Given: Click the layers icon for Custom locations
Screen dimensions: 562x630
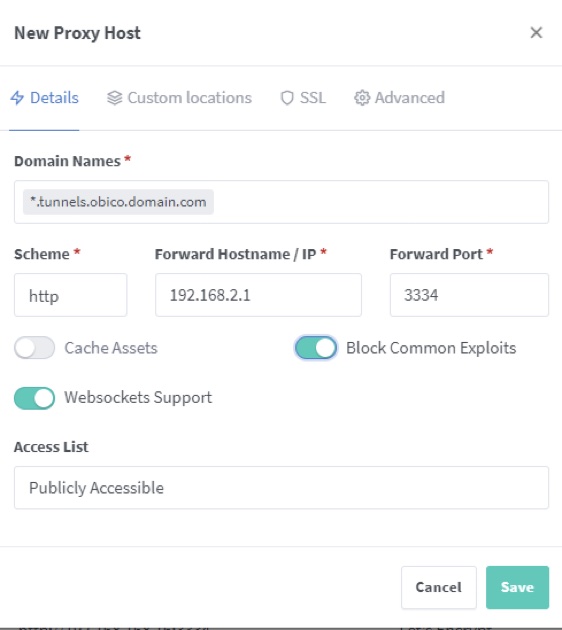Looking at the screenshot, I should tap(114, 98).
